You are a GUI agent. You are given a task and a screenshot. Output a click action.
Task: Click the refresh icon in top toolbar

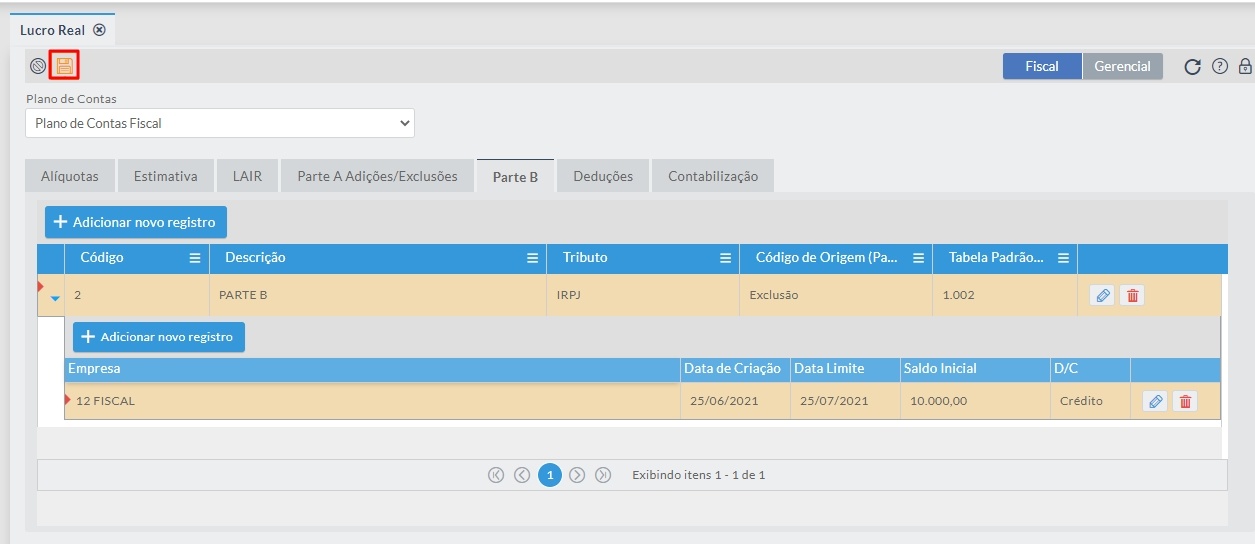[x=1192, y=67]
